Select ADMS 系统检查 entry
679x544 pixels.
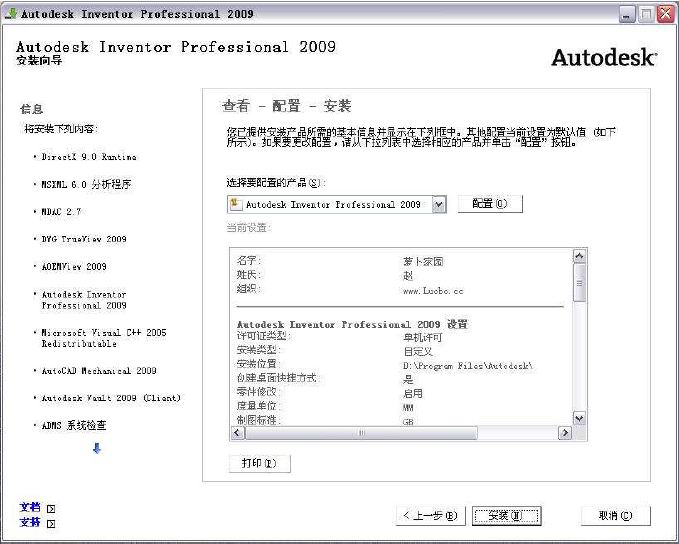click(74, 425)
